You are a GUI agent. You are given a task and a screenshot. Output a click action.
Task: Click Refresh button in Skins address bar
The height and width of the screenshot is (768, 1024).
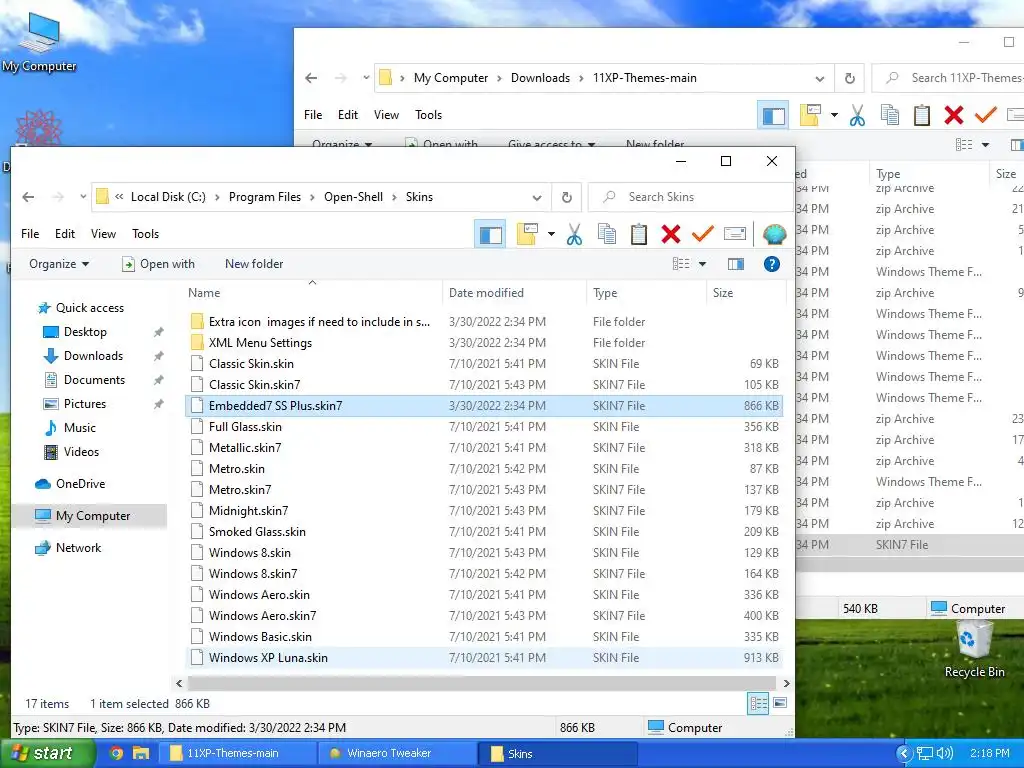[567, 197]
